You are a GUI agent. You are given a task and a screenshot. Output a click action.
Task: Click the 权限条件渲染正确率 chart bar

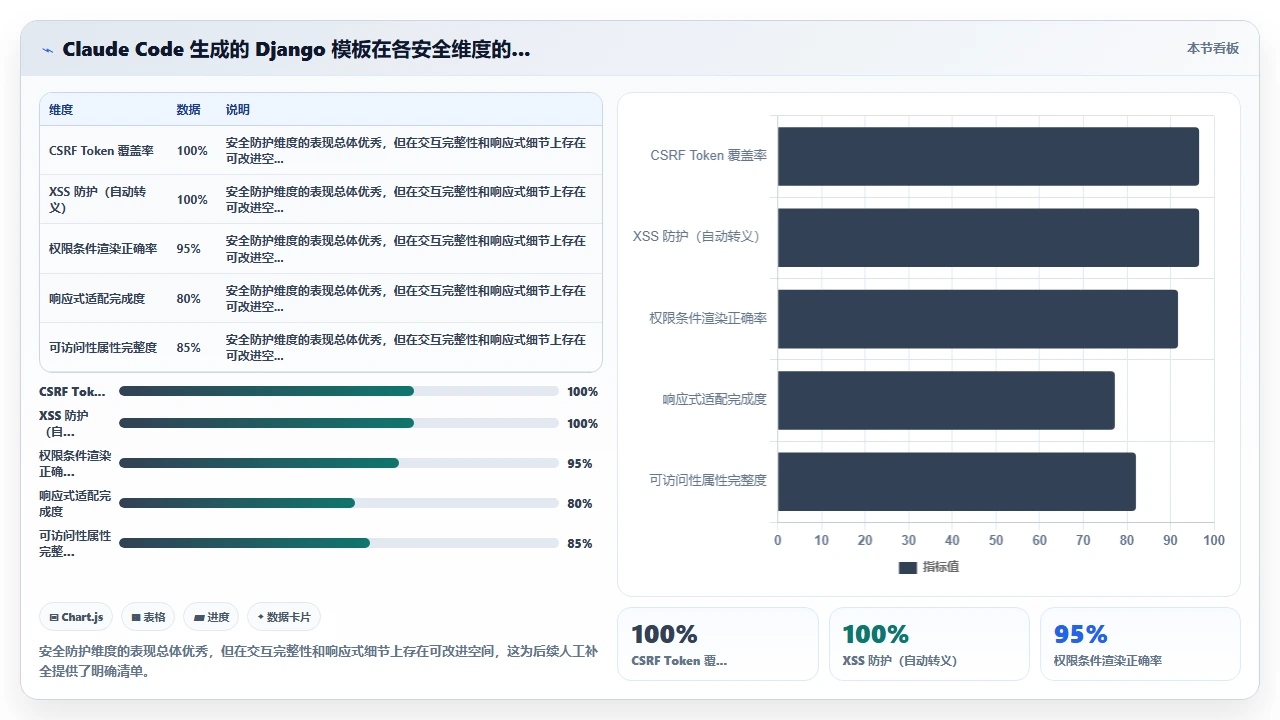coord(978,319)
